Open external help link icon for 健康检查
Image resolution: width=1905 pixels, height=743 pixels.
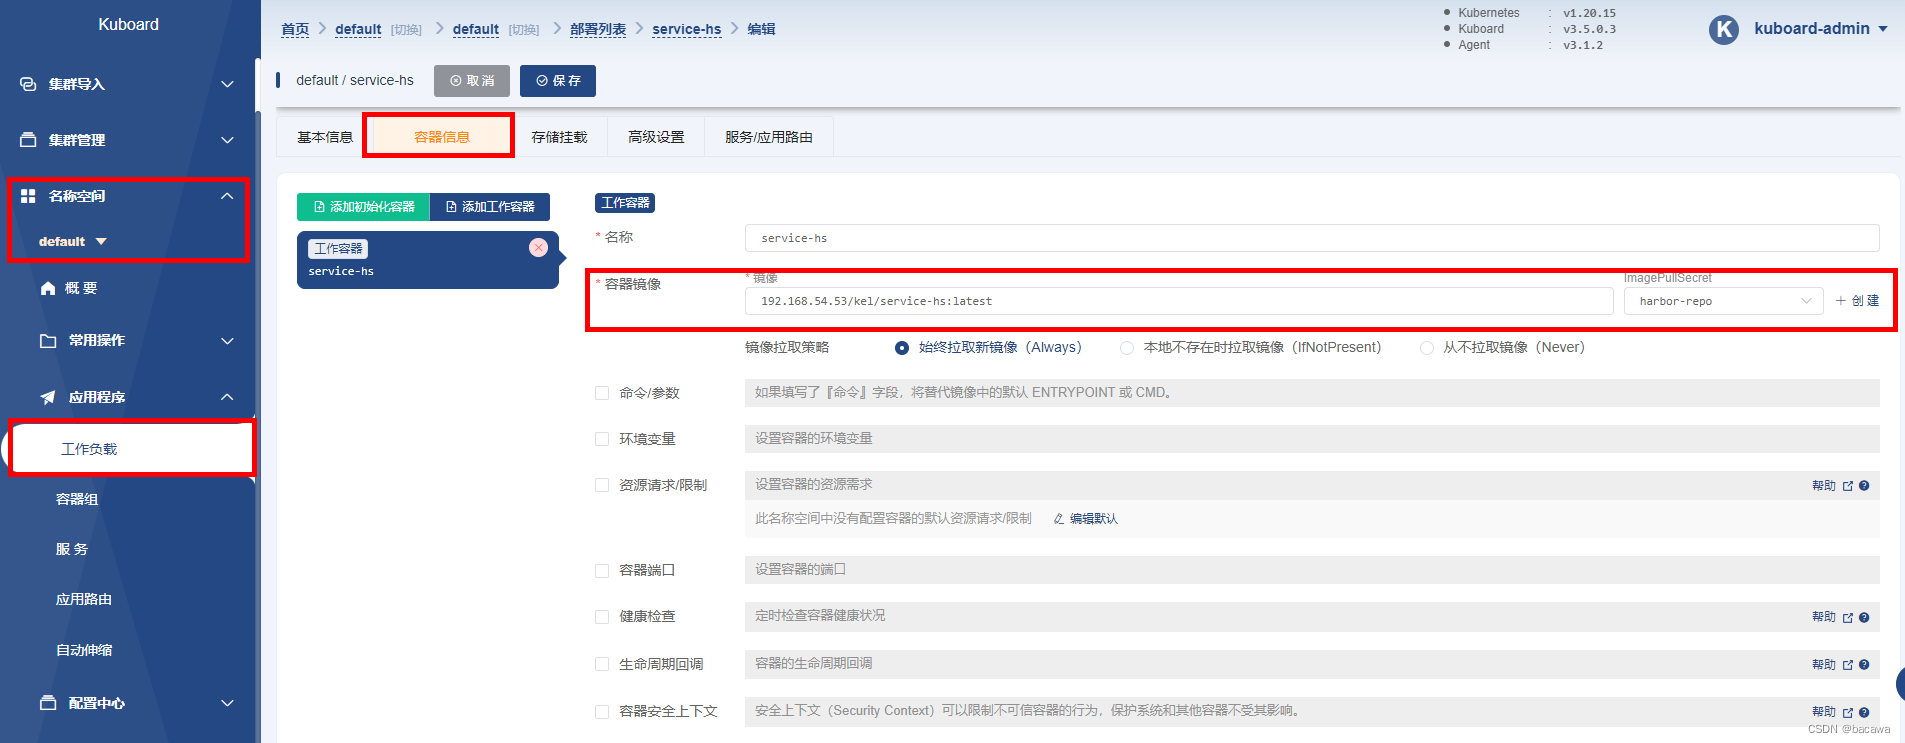tap(1848, 618)
